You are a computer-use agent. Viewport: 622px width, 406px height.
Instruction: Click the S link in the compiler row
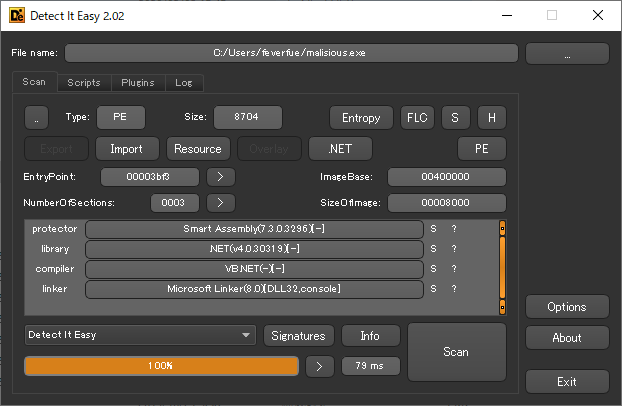[434, 269]
